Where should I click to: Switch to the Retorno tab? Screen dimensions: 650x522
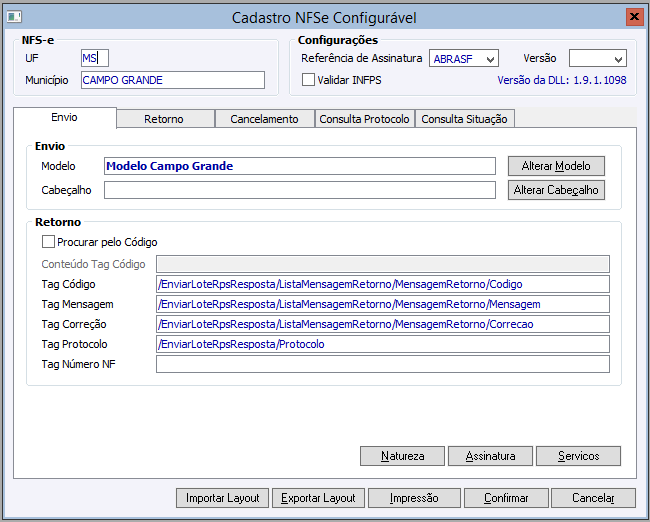164,119
